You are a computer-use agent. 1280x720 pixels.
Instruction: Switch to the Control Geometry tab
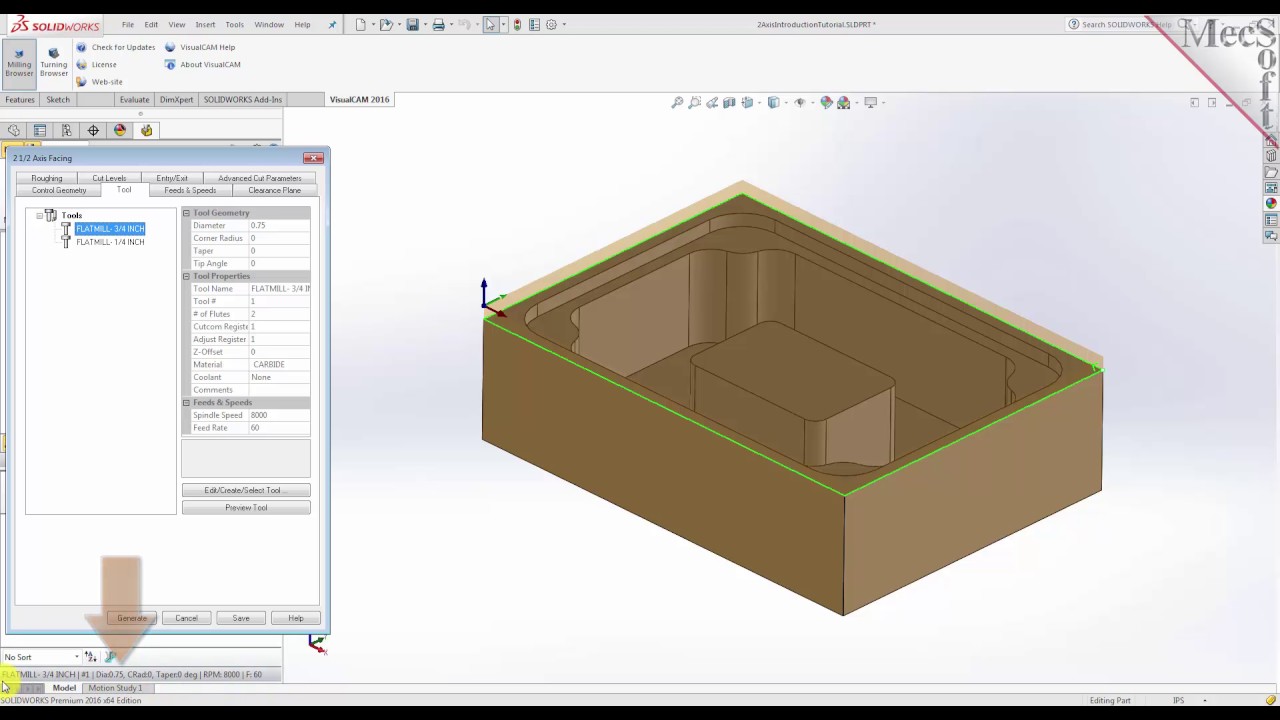pyautogui.click(x=59, y=190)
